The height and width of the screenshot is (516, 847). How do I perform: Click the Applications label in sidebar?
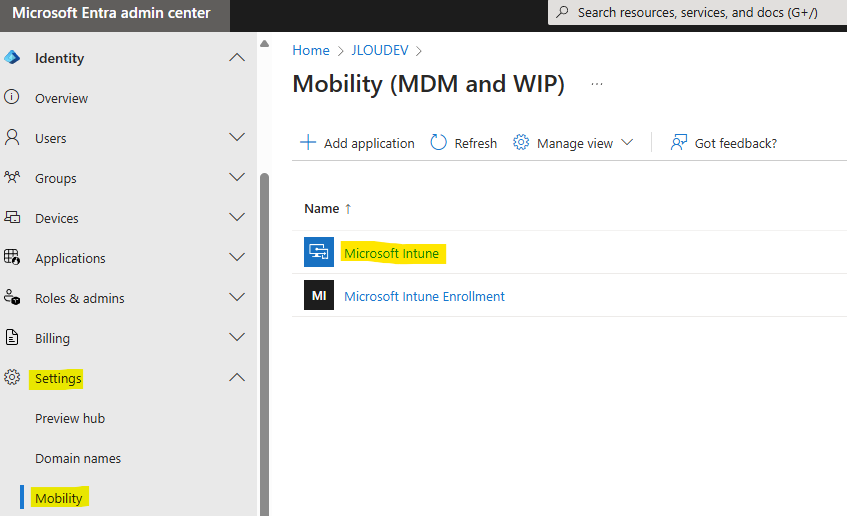(x=70, y=258)
